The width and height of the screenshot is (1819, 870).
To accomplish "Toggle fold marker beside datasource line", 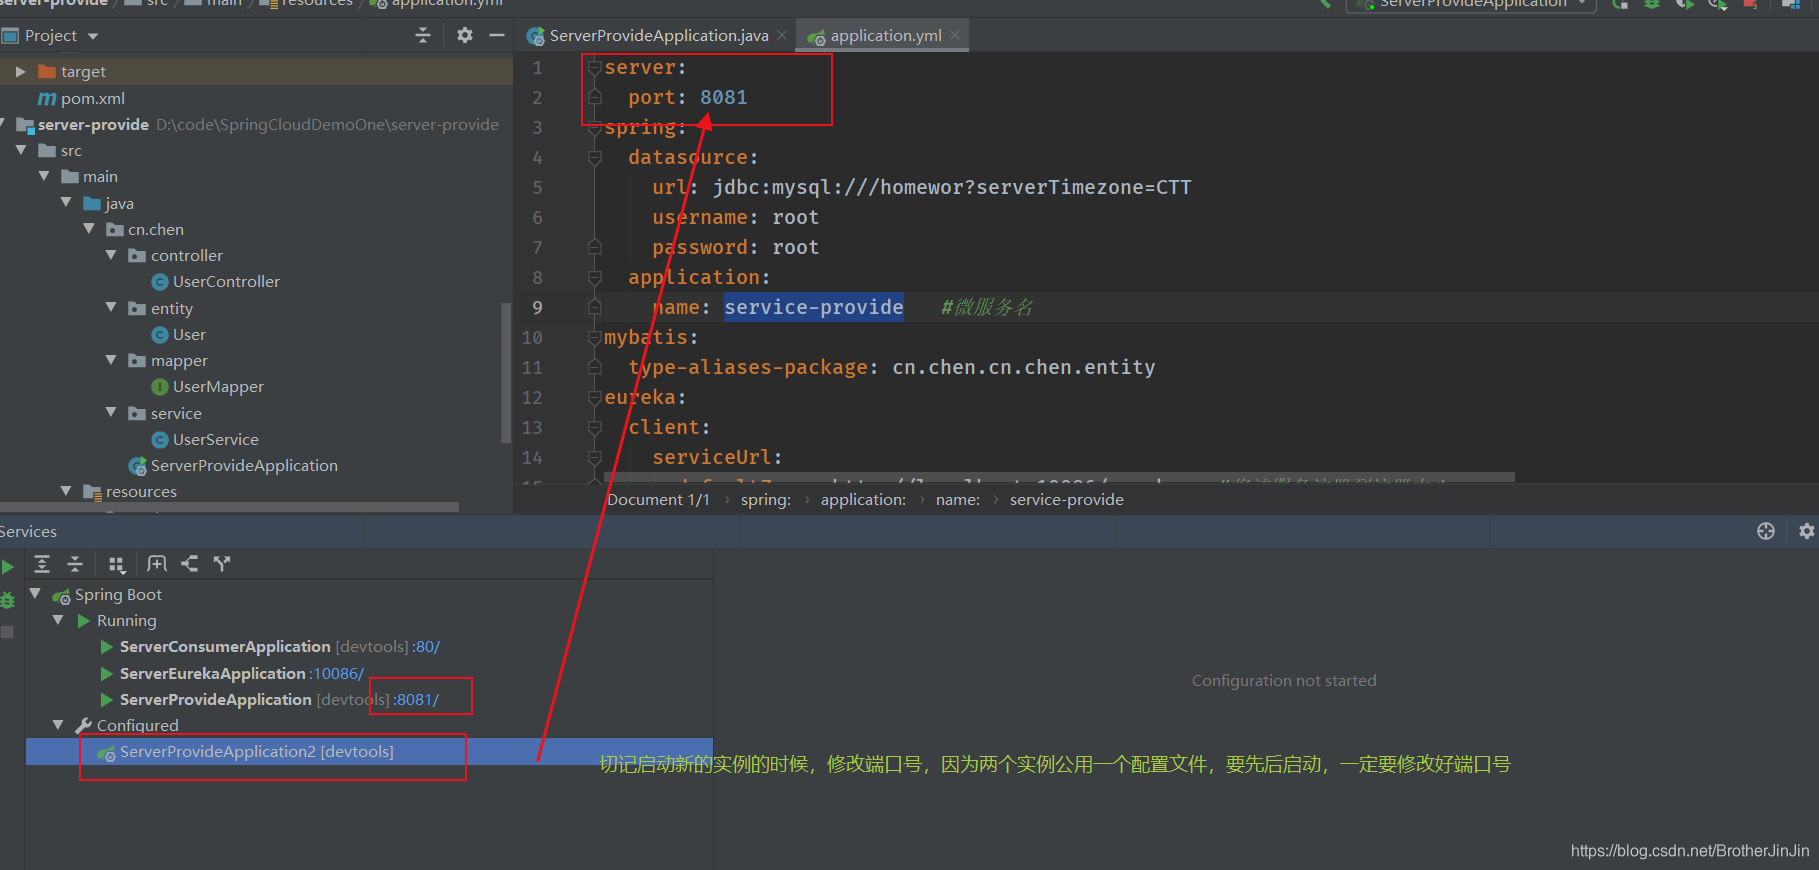I will click(x=595, y=158).
